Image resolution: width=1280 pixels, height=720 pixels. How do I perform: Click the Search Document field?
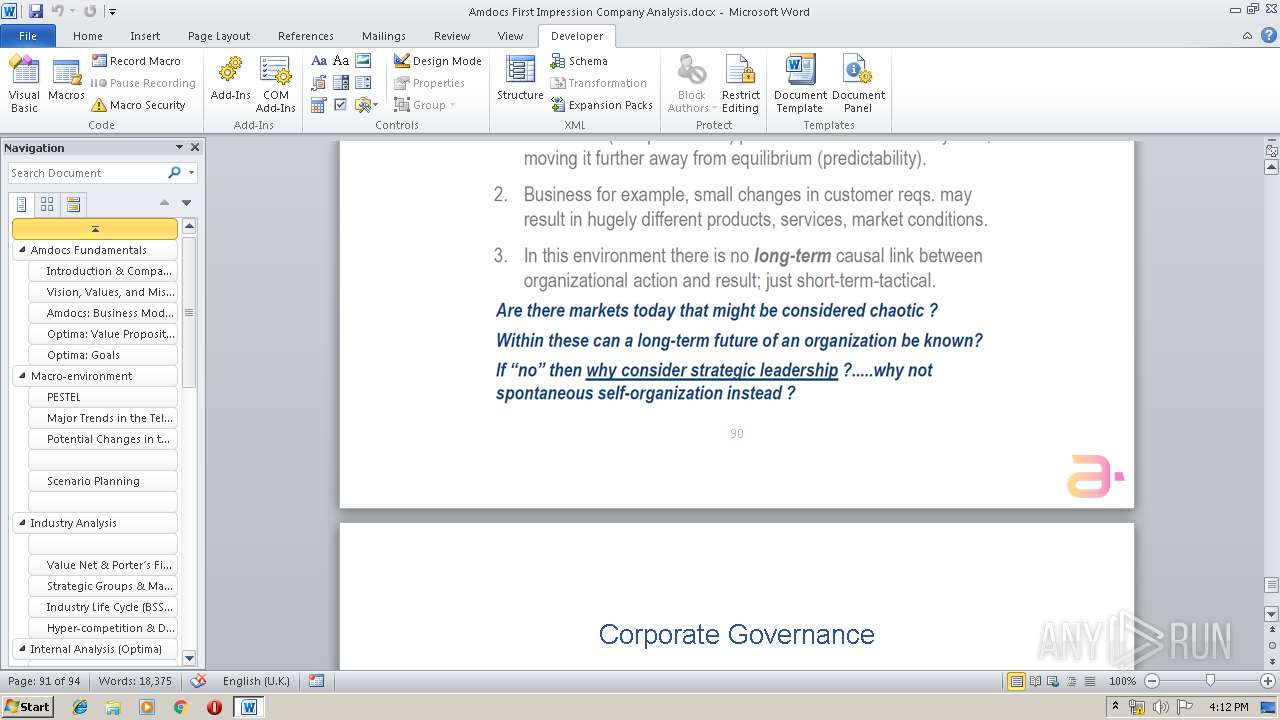87,173
